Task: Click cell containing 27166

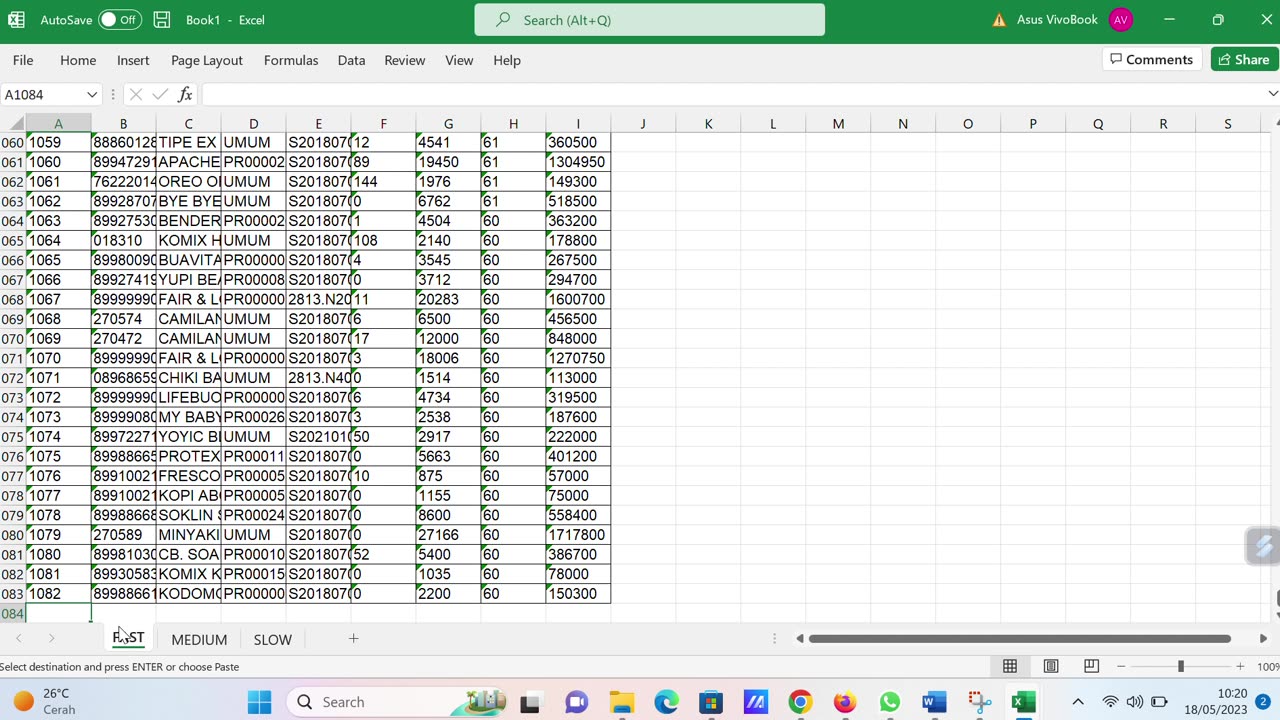Action: pyautogui.click(x=448, y=535)
